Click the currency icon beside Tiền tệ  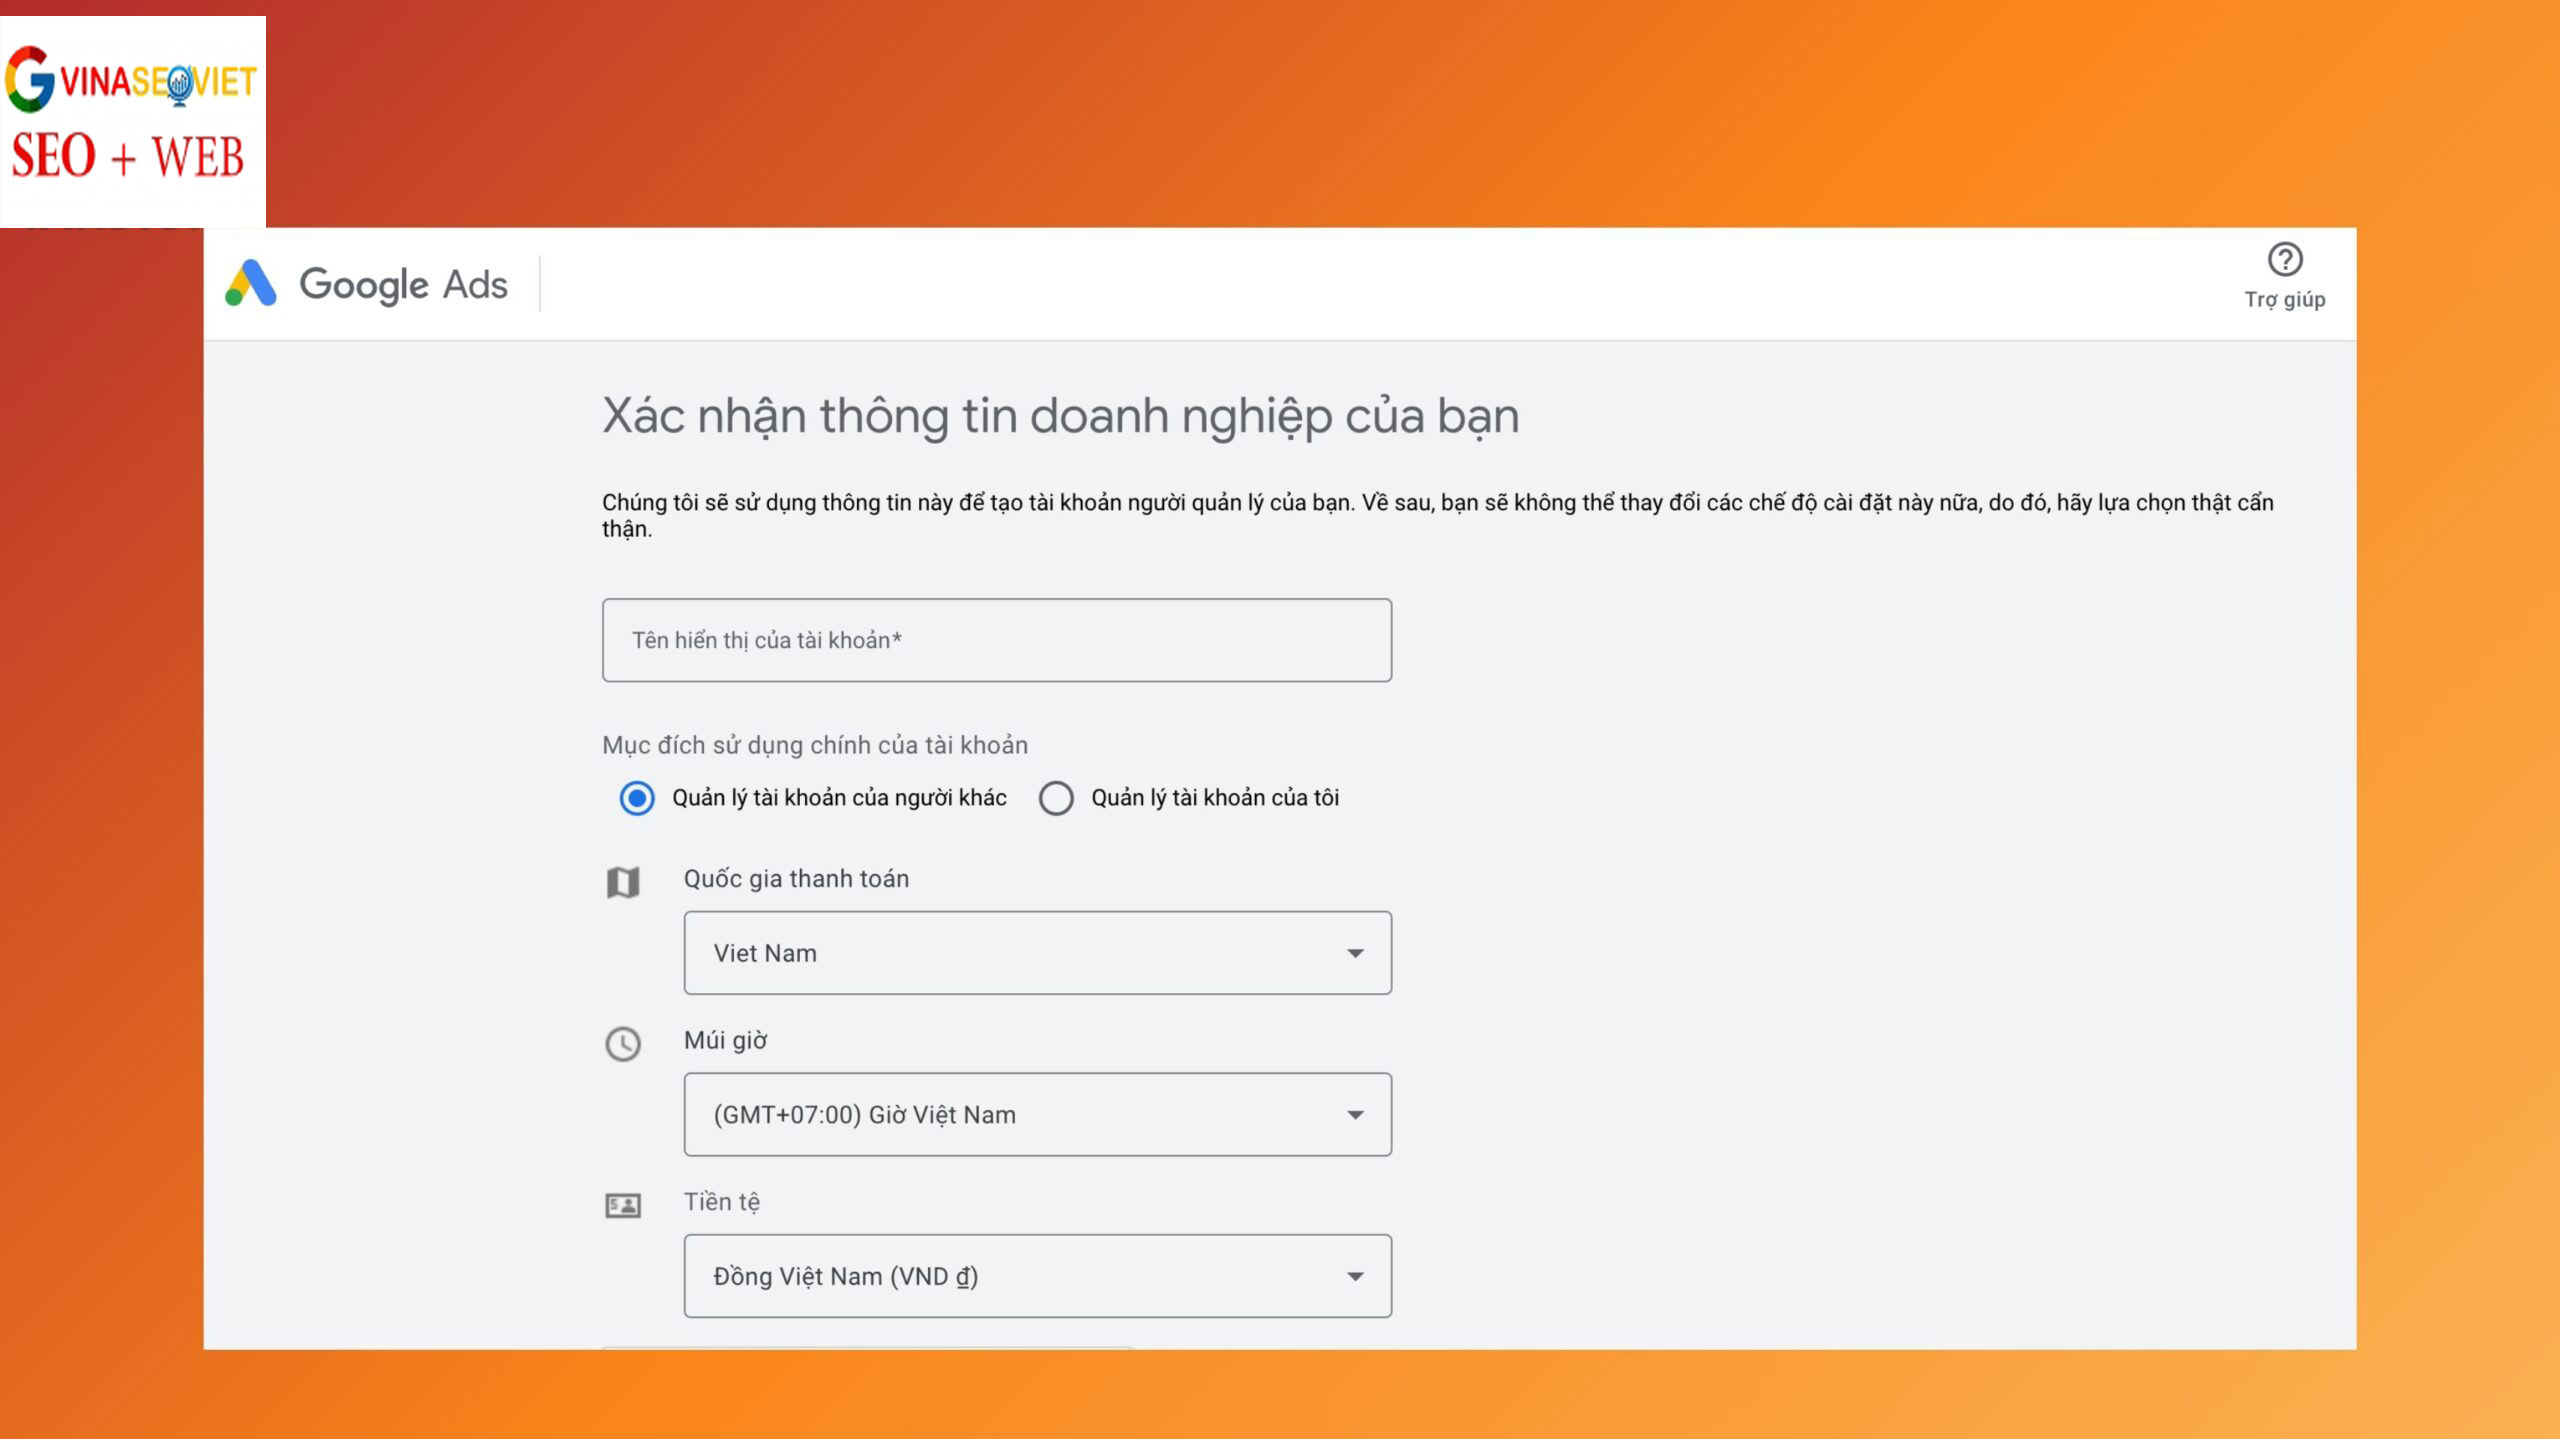pyautogui.click(x=623, y=1206)
